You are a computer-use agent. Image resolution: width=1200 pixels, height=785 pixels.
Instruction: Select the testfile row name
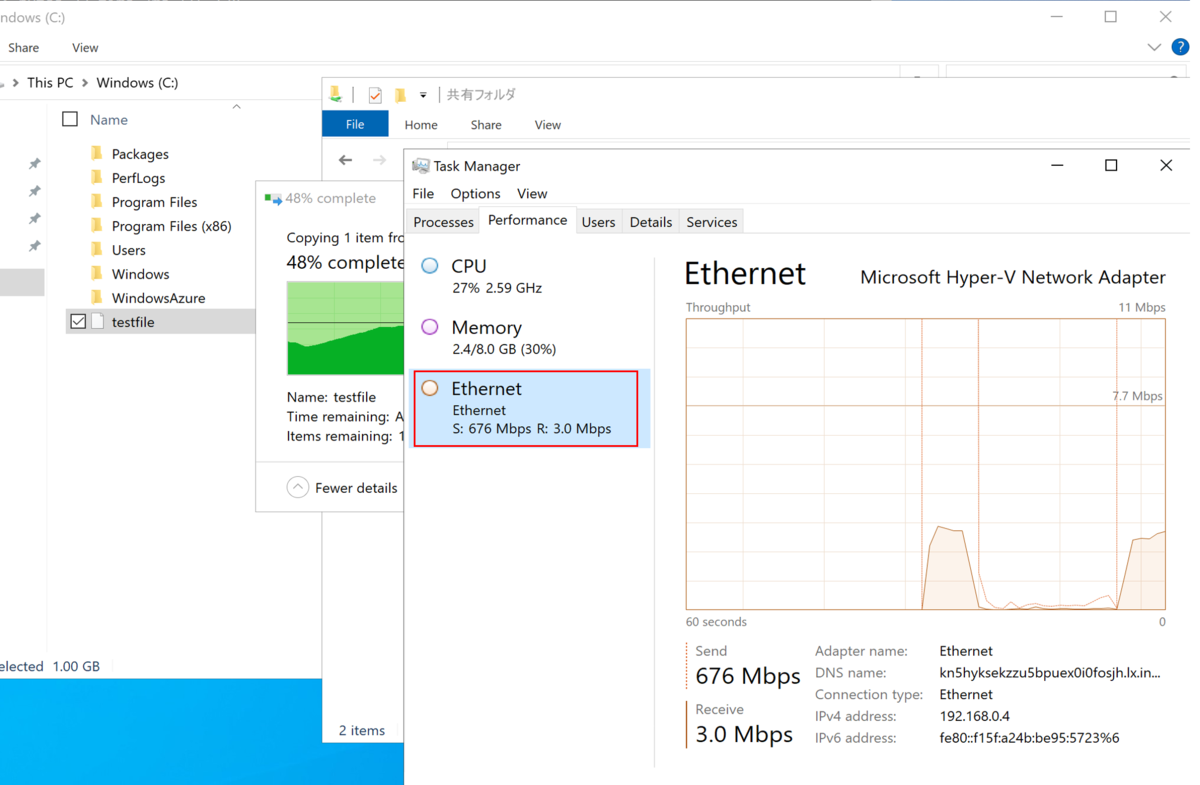click(133, 322)
